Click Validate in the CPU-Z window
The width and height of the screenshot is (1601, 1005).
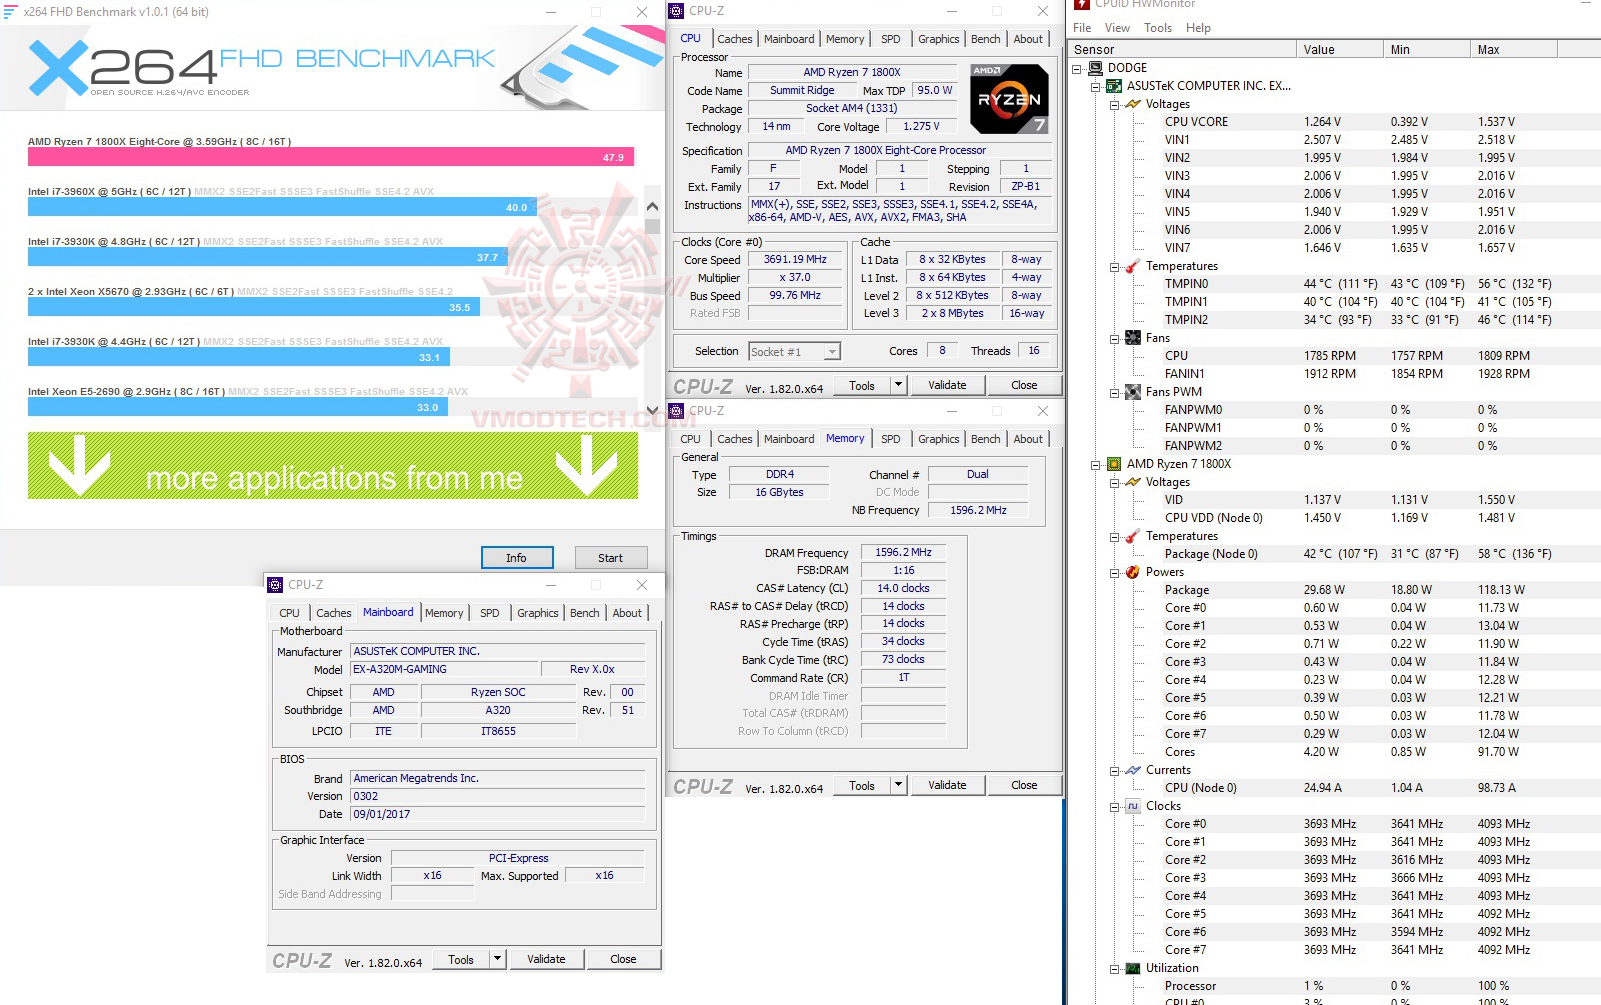click(946, 384)
